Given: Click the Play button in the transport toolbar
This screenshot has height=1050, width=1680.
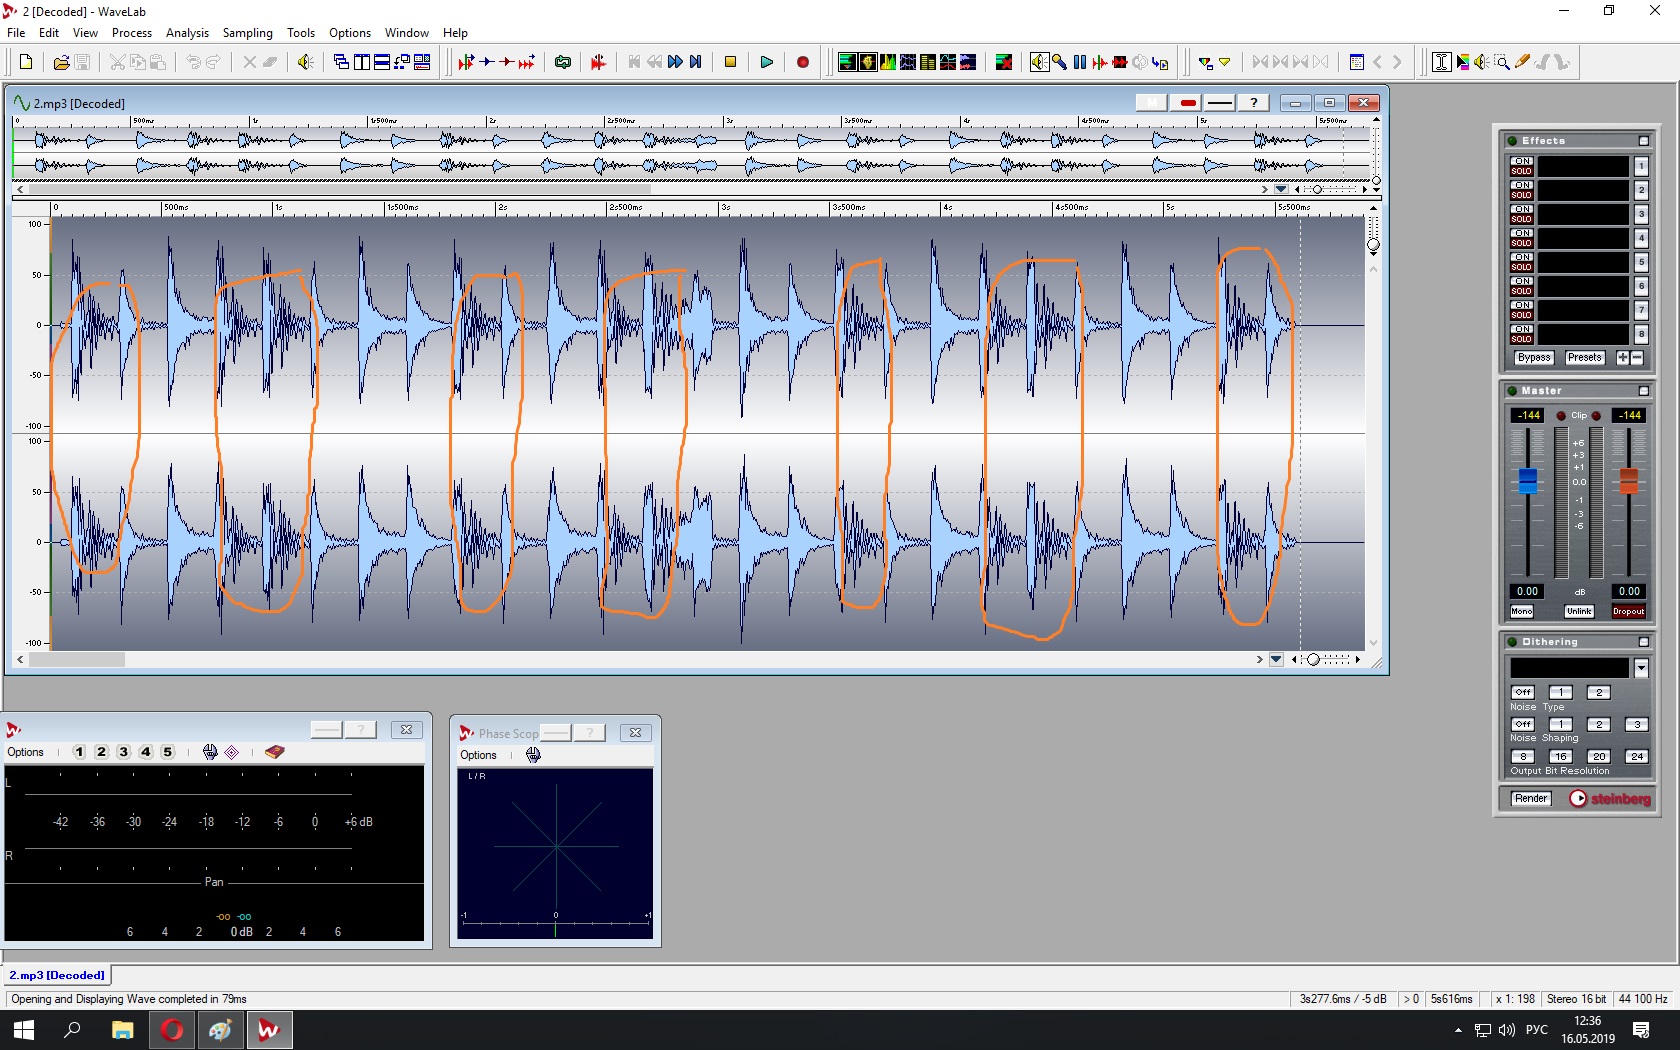Looking at the screenshot, I should click(766, 62).
